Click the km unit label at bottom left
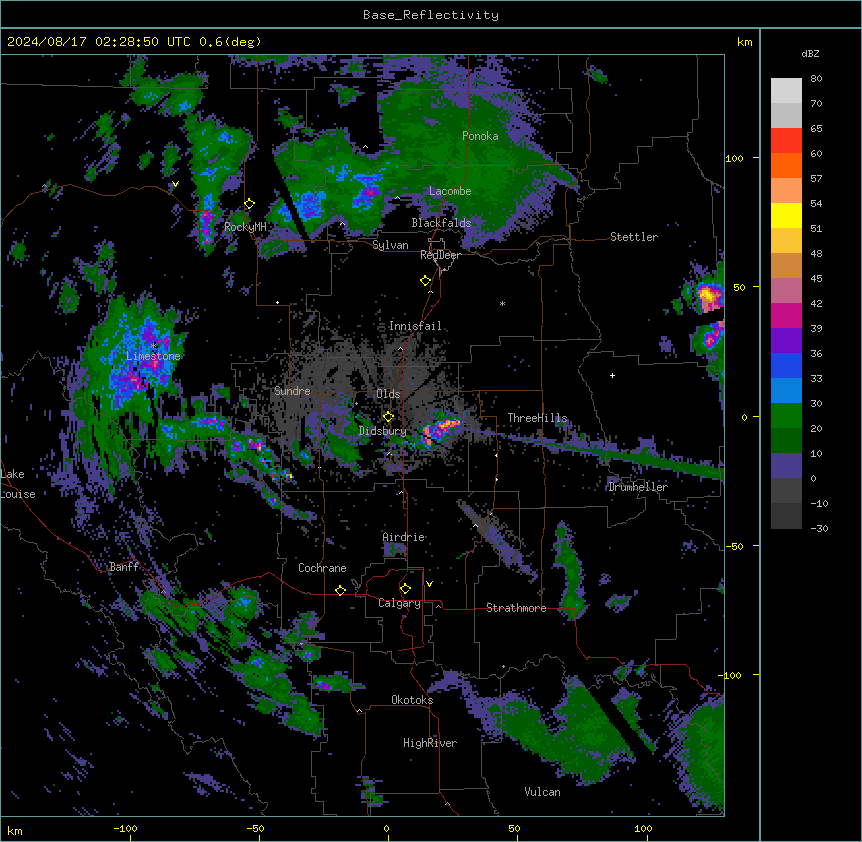 click(15, 831)
